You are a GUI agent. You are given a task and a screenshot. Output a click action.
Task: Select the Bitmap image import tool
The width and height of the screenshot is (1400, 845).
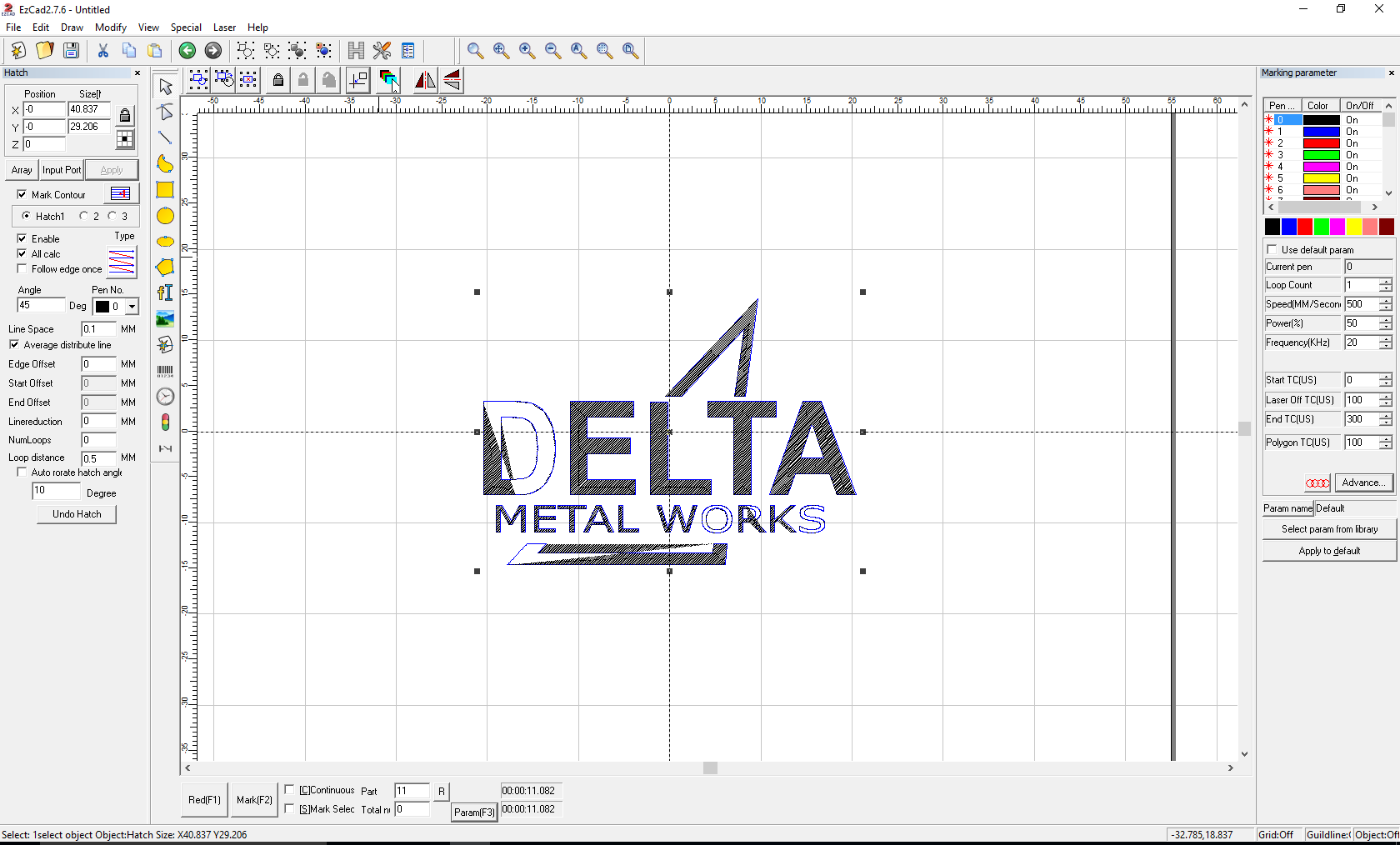click(x=166, y=319)
